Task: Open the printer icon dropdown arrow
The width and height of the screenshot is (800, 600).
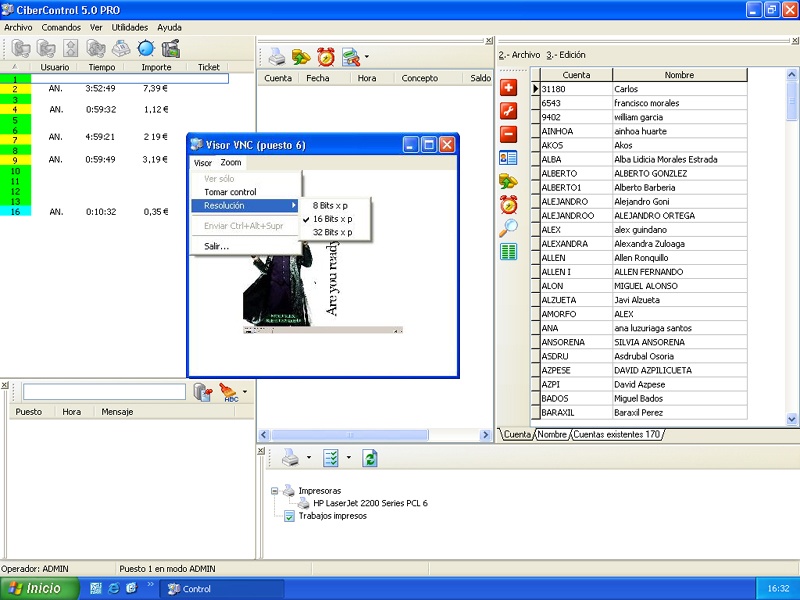Action: point(309,458)
